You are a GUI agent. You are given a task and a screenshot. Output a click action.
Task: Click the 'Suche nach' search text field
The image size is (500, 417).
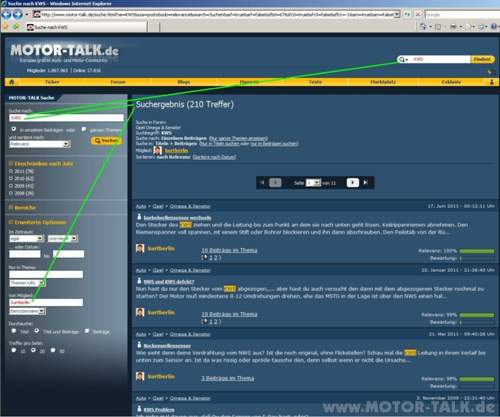pyautogui.click(x=66, y=118)
